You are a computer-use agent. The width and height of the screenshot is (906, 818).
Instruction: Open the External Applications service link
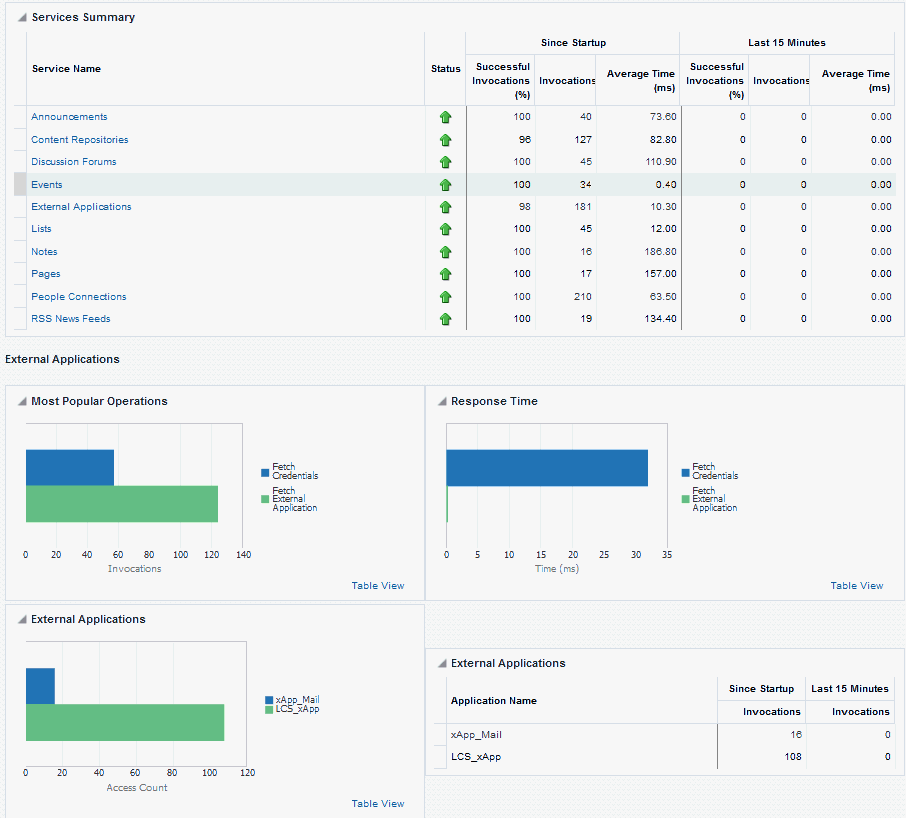[x=81, y=207]
